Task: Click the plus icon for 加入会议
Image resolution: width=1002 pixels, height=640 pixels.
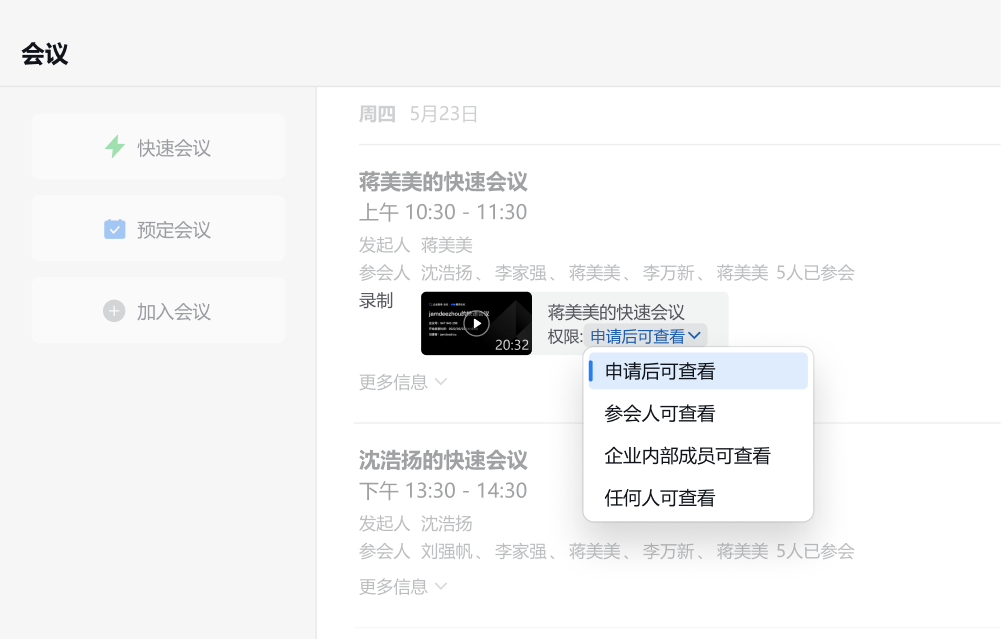Action: point(114,311)
